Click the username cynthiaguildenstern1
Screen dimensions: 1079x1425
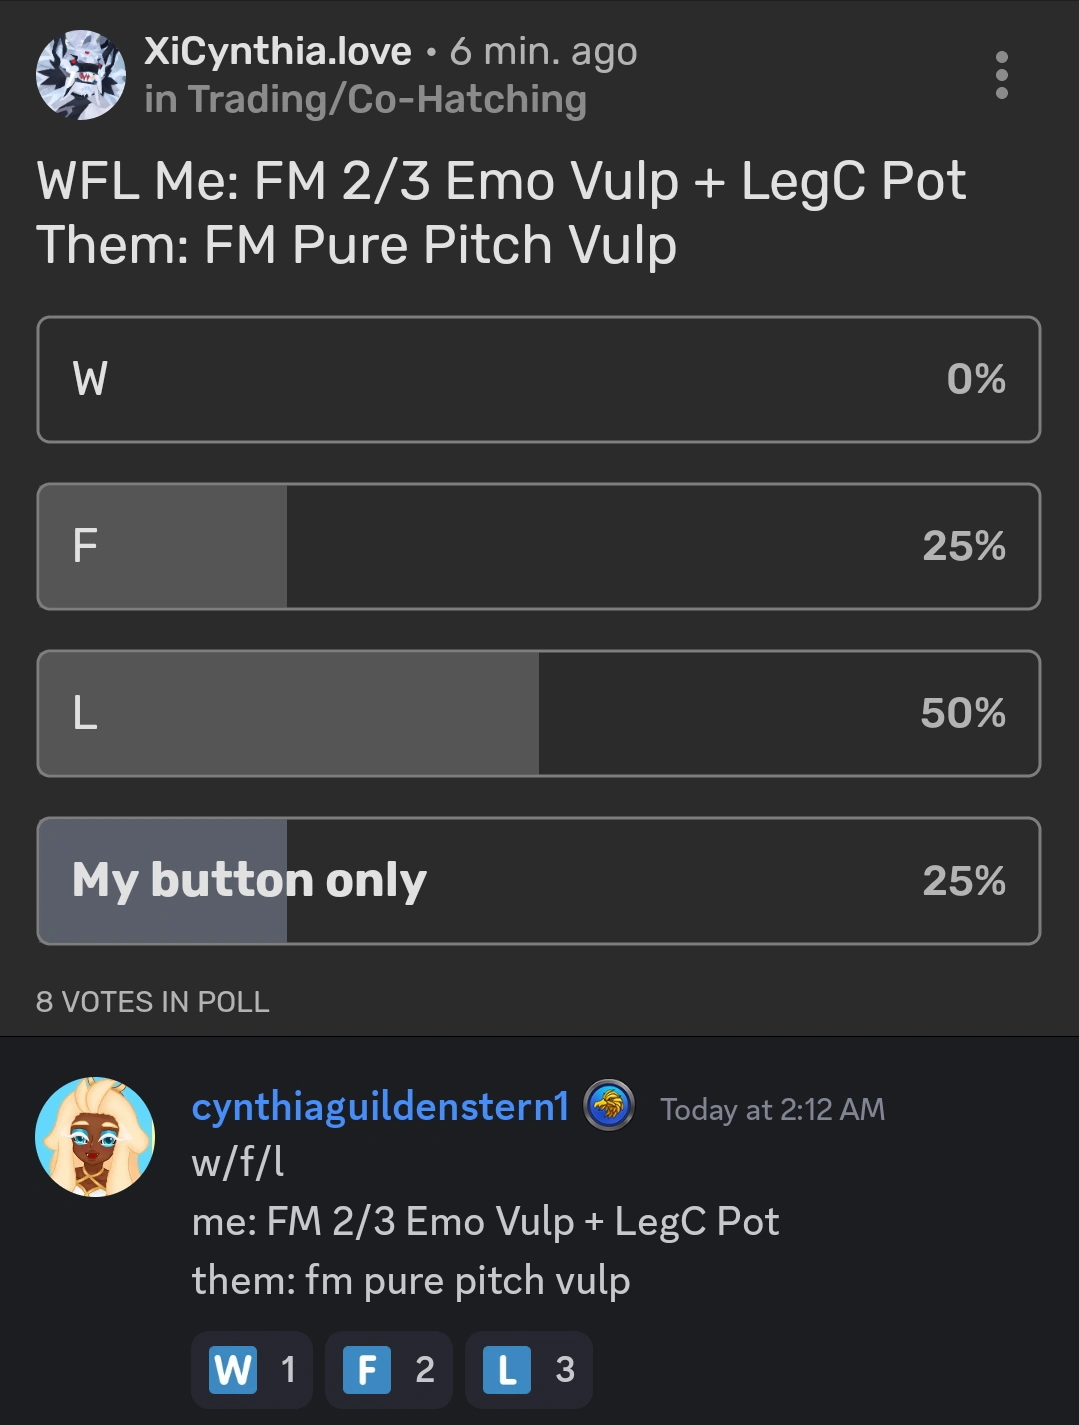pyautogui.click(x=380, y=1106)
